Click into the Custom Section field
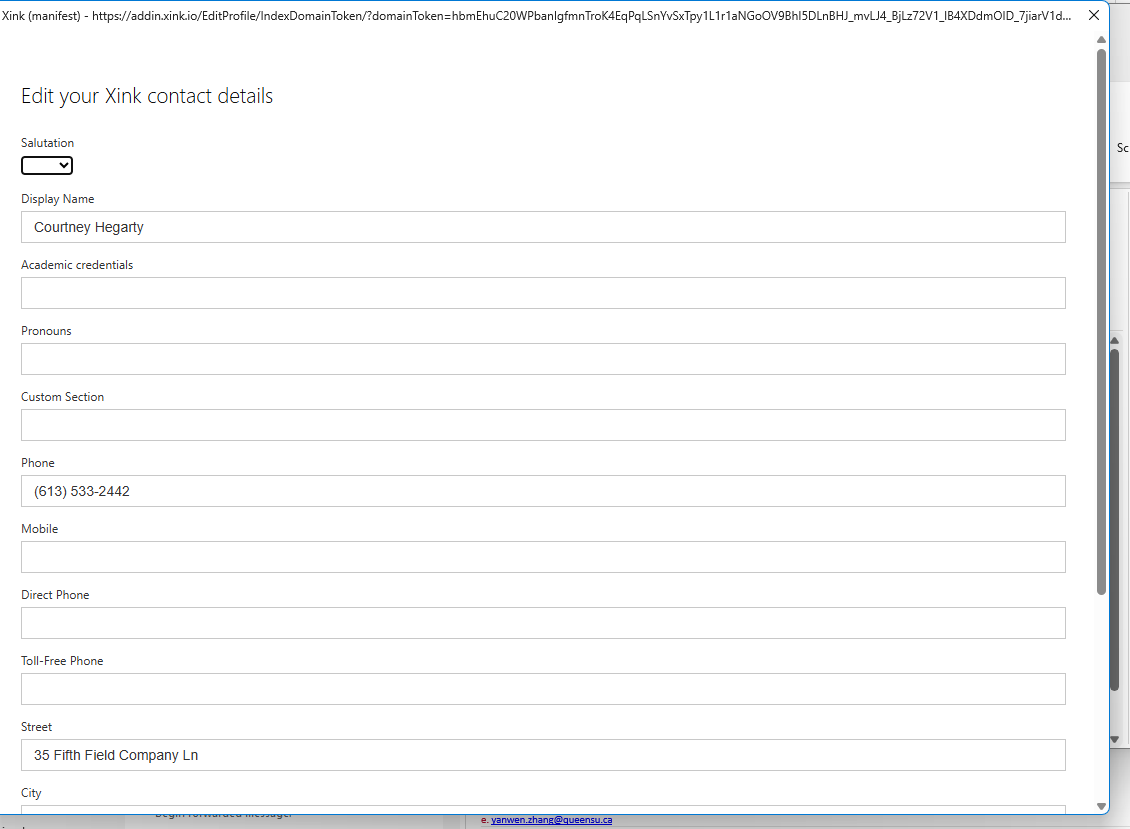Screen dimensions: 1130x829 pos(543,425)
